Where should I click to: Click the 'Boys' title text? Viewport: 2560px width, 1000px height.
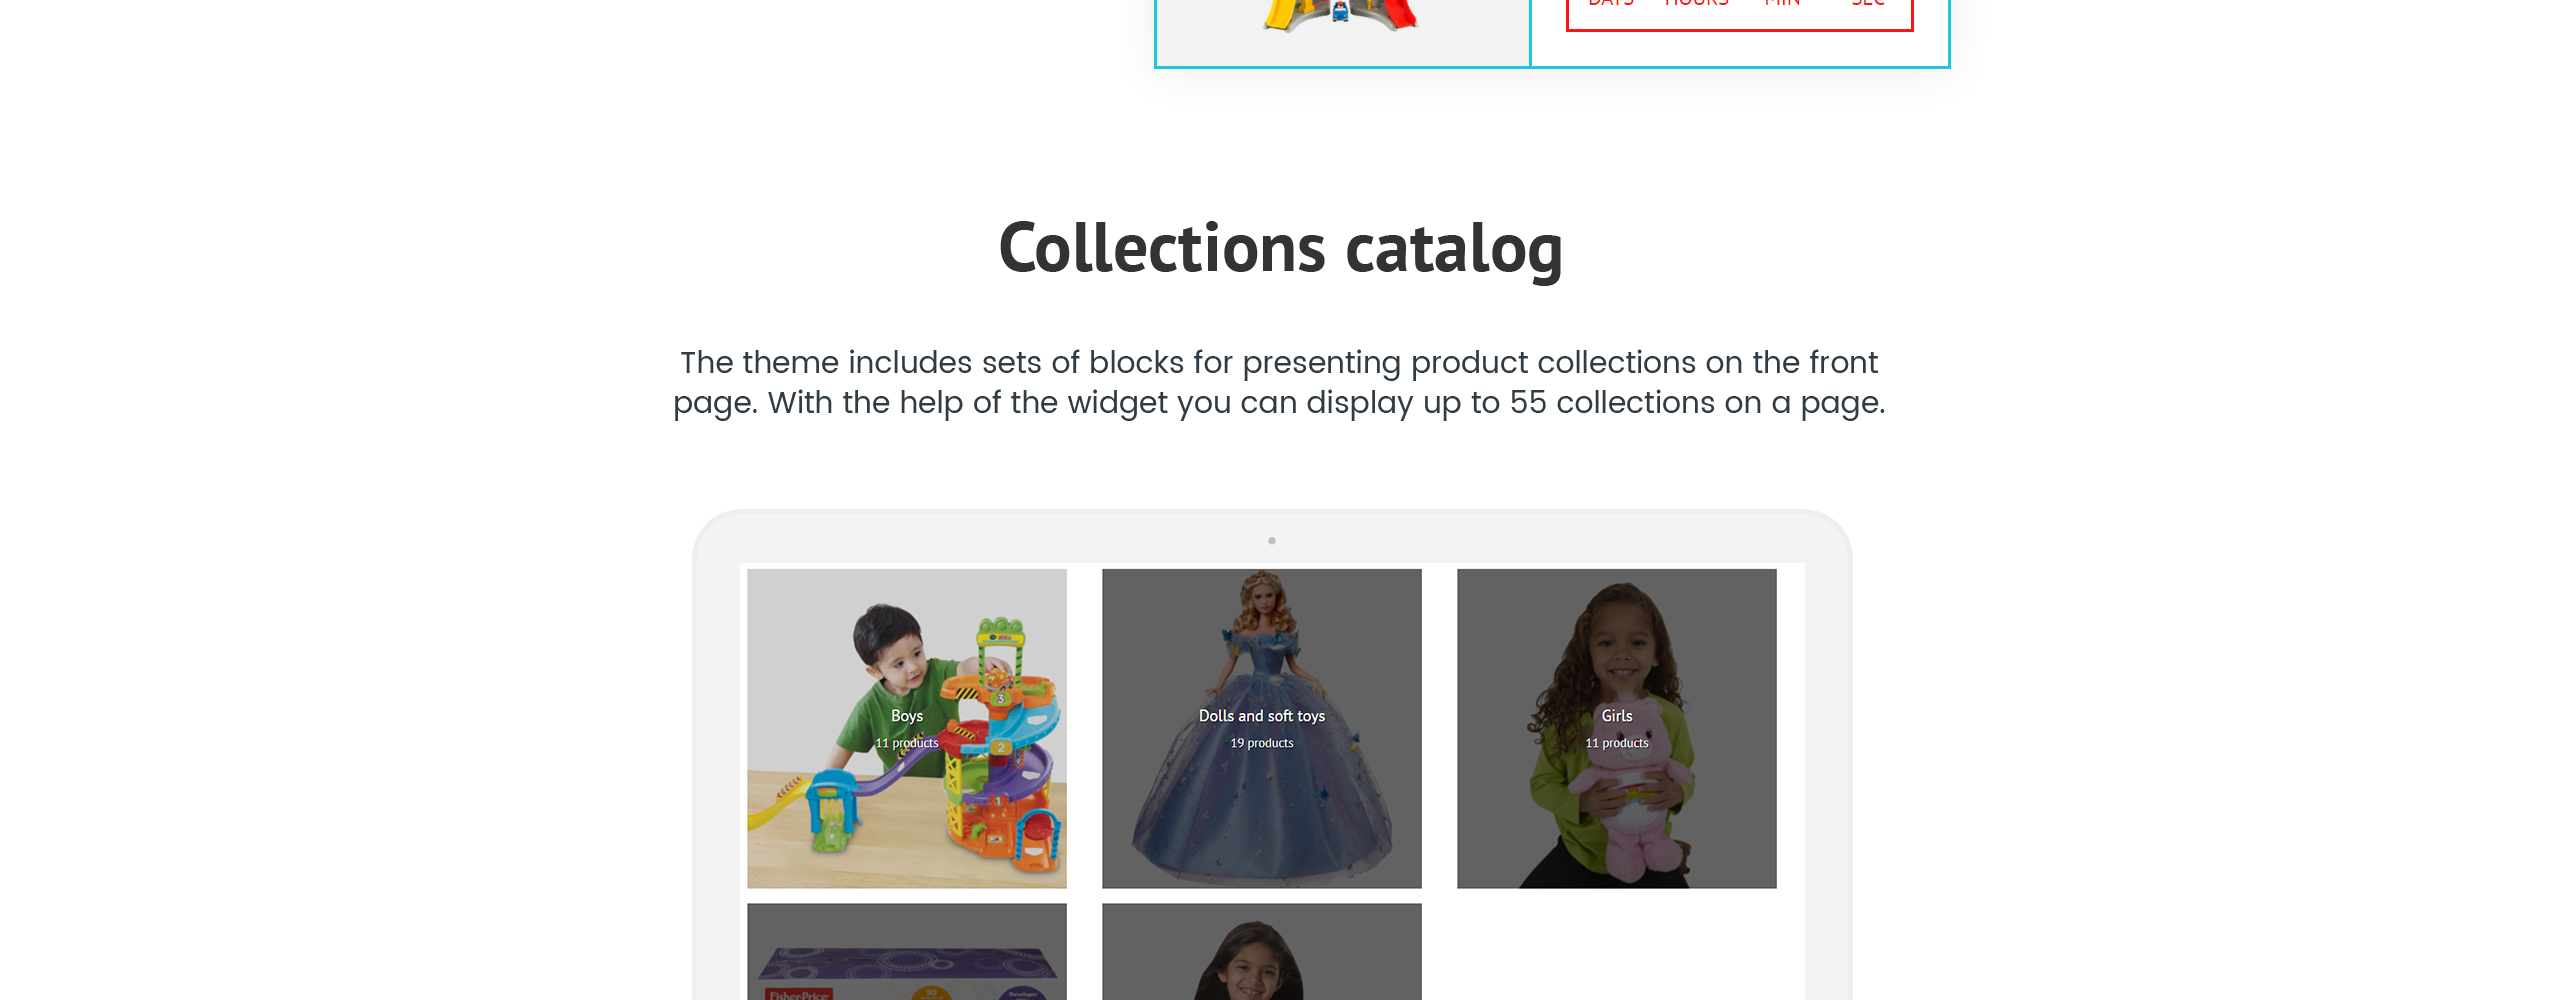pyautogui.click(x=907, y=716)
